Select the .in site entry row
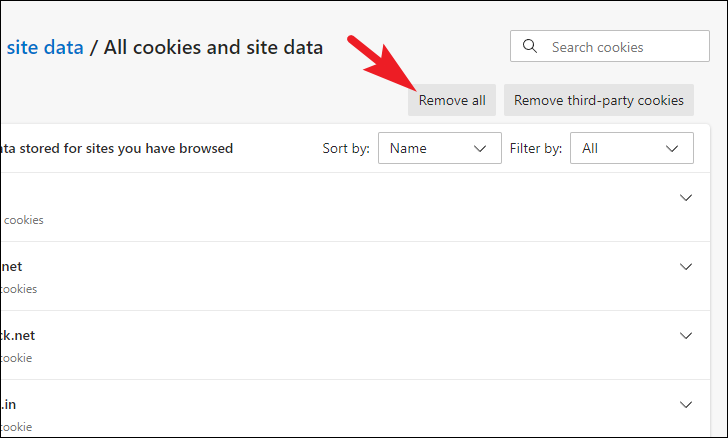 tap(355, 409)
